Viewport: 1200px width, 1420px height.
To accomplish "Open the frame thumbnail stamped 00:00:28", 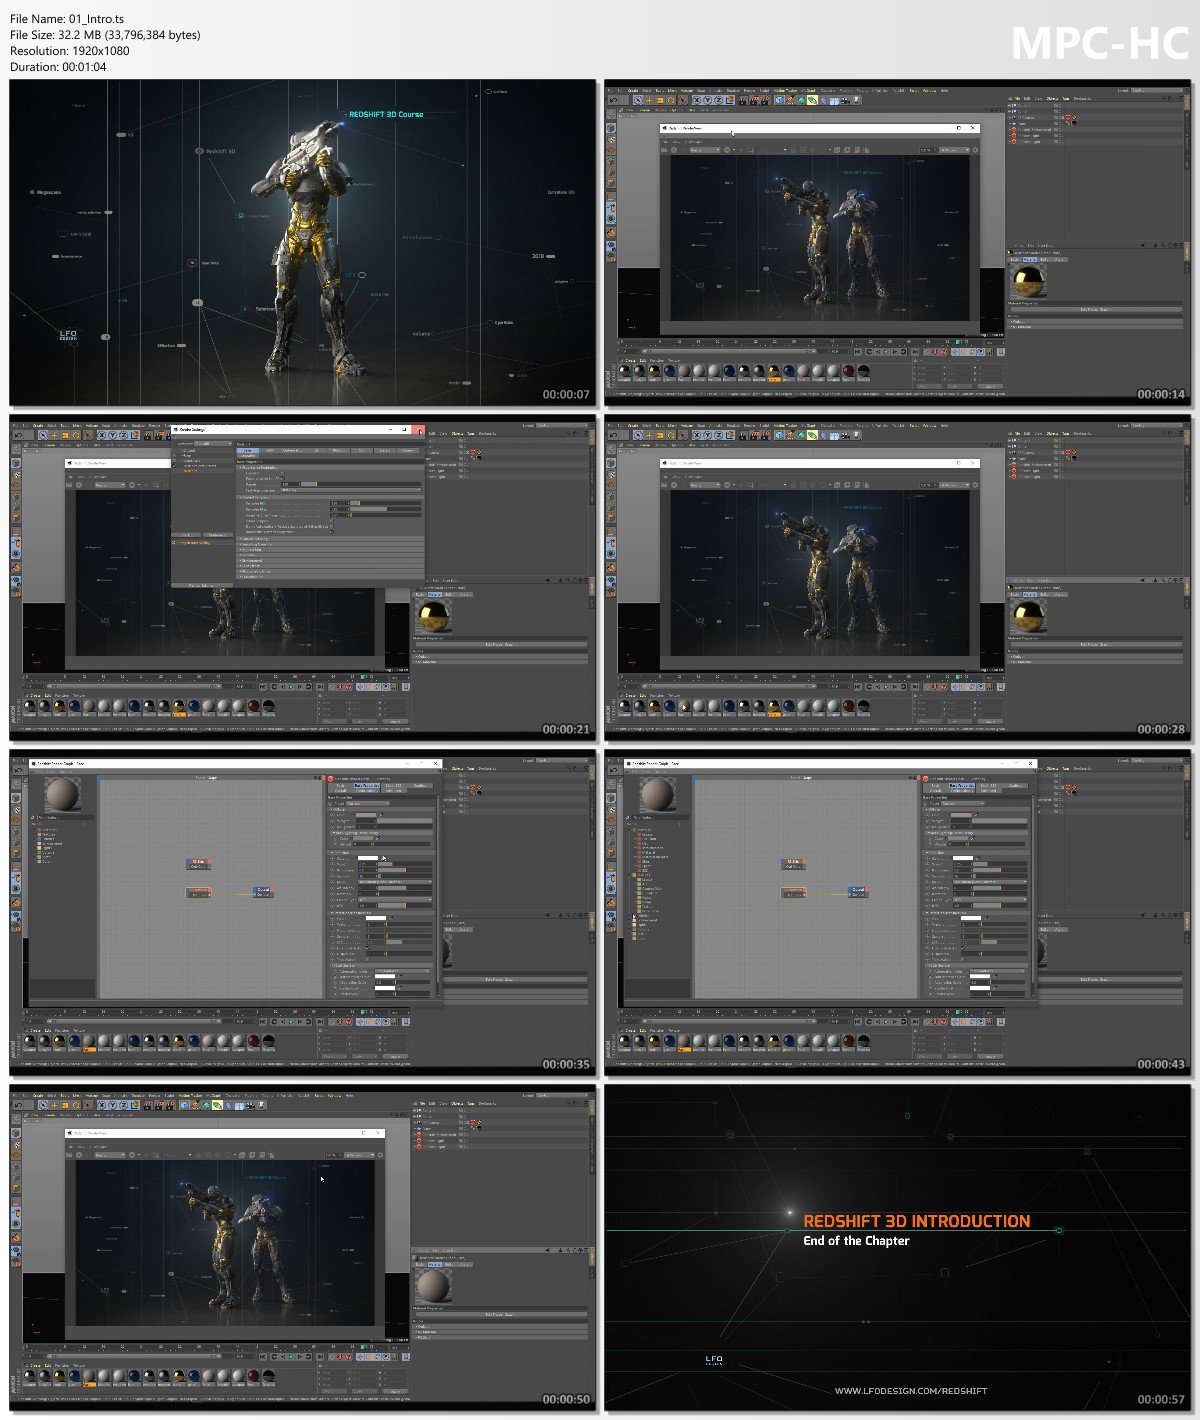I will 897,578.
